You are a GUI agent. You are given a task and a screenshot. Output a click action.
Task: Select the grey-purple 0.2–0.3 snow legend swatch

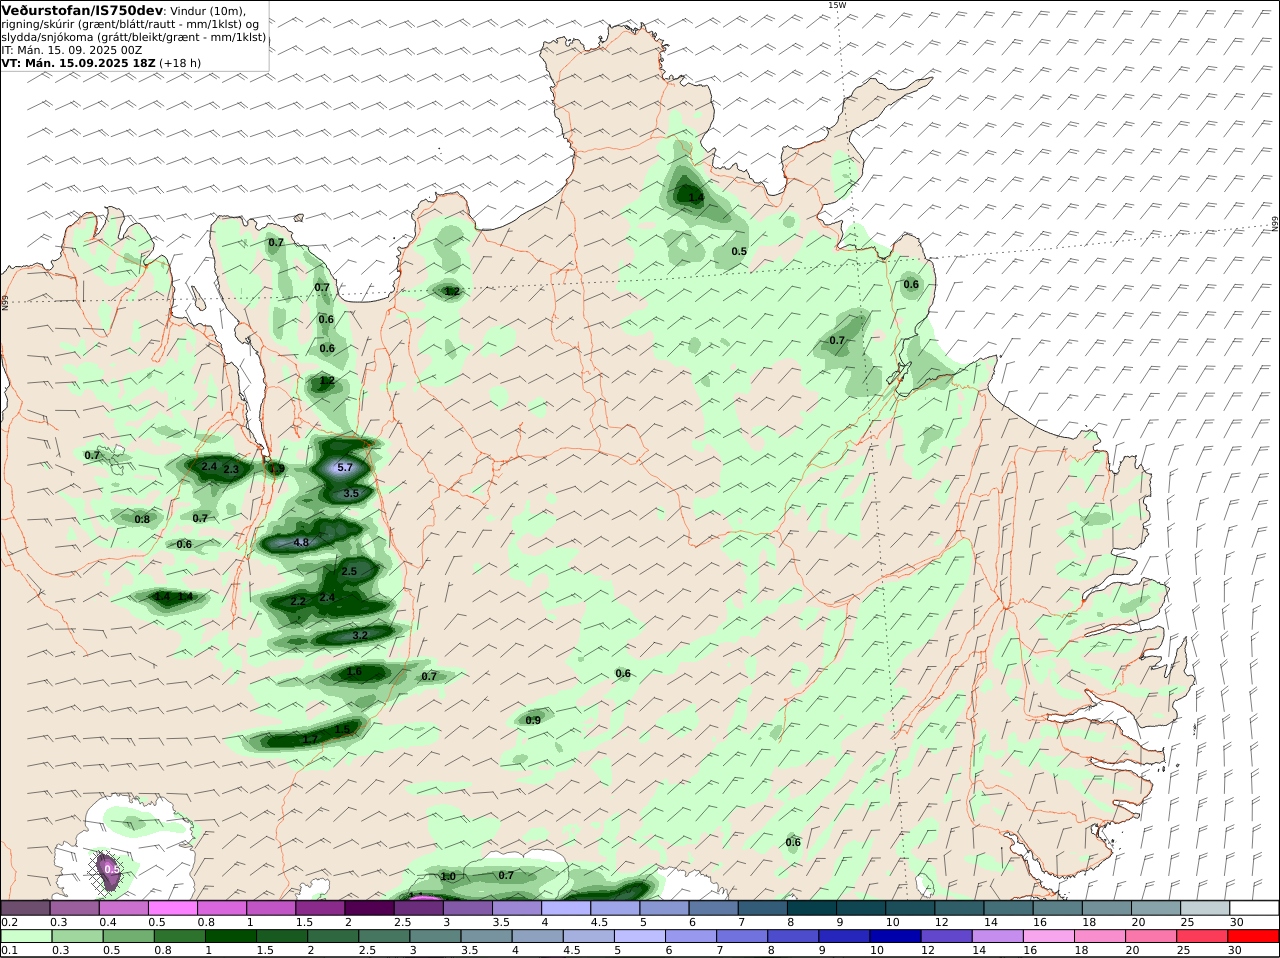pos(26,907)
